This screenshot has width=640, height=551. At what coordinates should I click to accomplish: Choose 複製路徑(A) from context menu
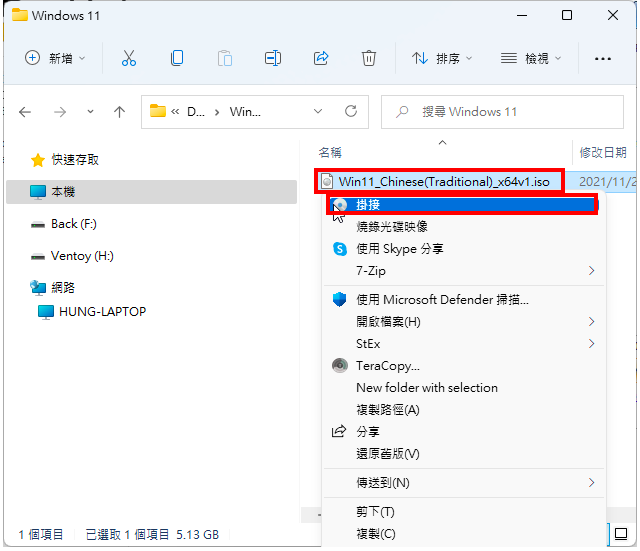[x=464, y=409]
